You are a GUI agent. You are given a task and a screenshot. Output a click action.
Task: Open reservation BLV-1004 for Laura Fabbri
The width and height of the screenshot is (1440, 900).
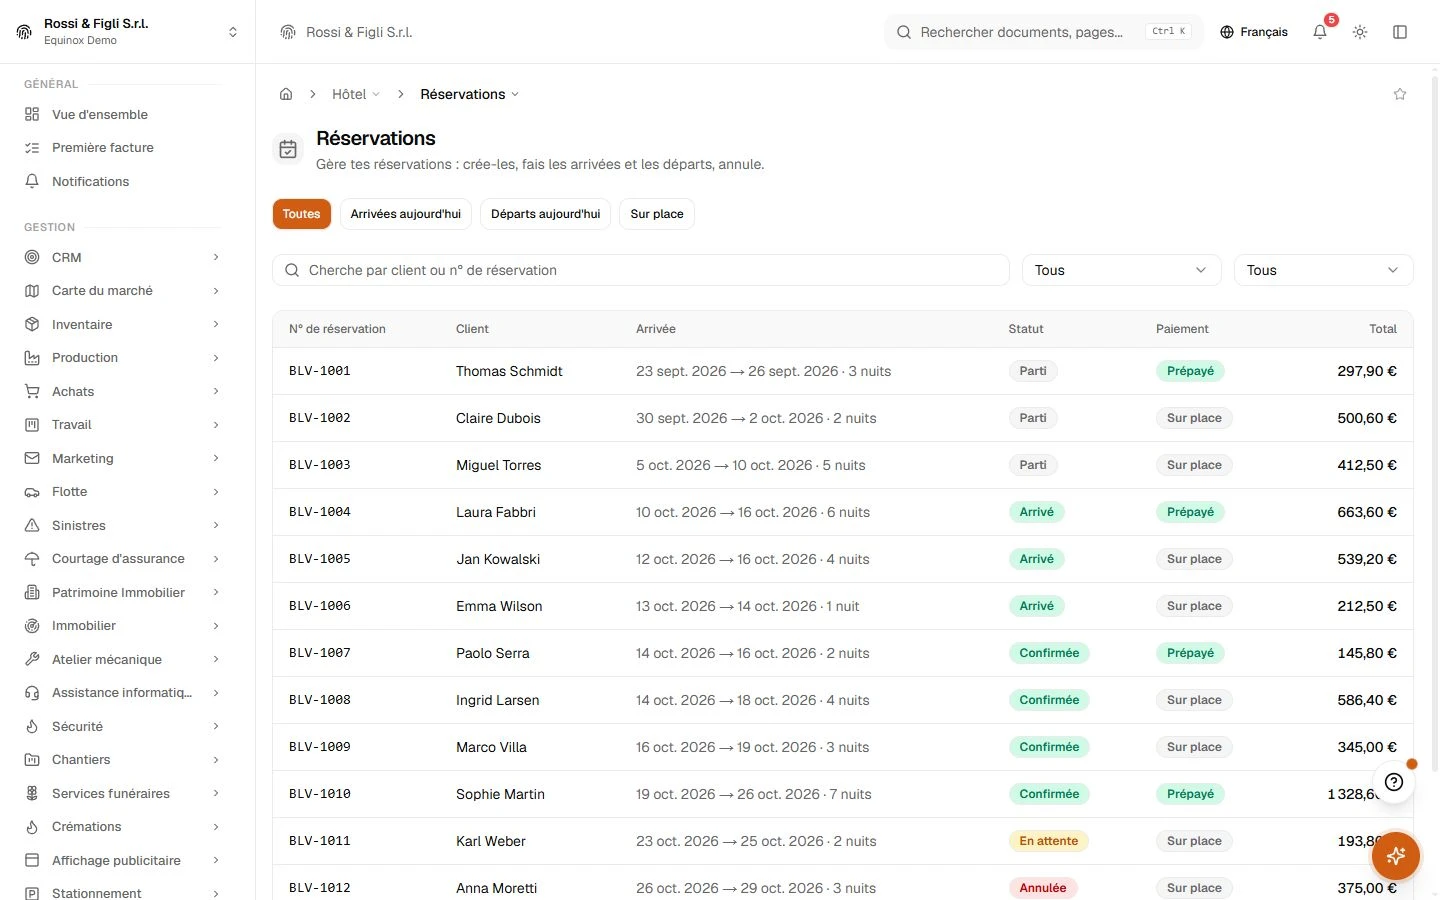[843, 512]
